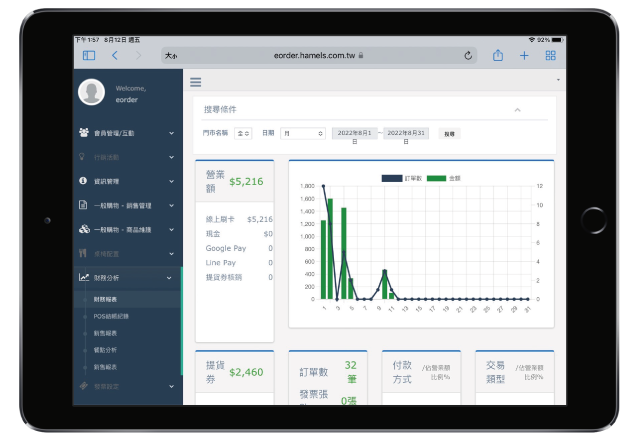Click the ticket icon at sidebar bottom
637x441 pixels.
click(x=84, y=386)
